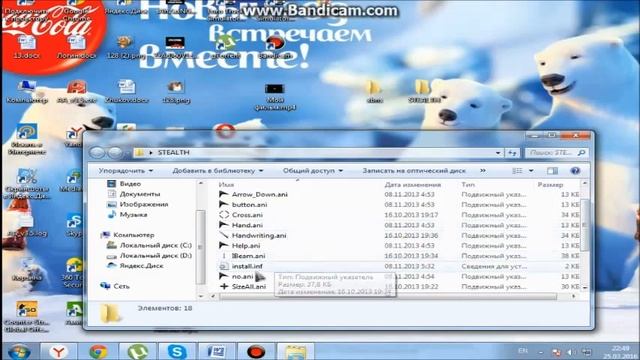Click the refresh button beside address bar
The height and width of the screenshot is (360, 640).
tap(512, 153)
